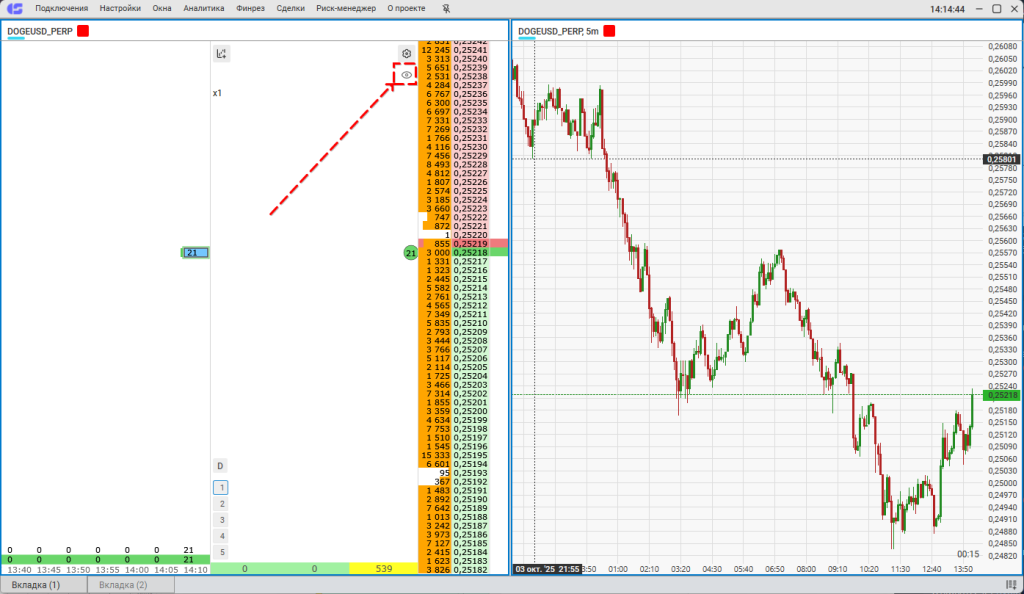The height and width of the screenshot is (594, 1024).
Task: Switch to Вкладка (2) tab
Action: pyautogui.click(x=125, y=584)
